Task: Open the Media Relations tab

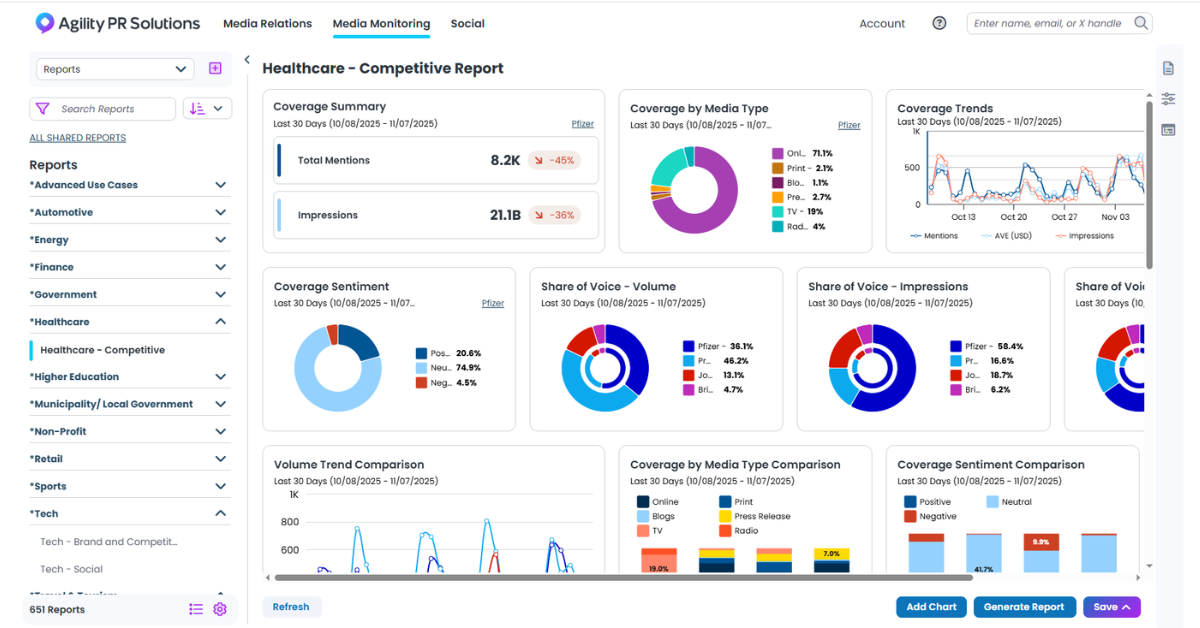Action: pyautogui.click(x=267, y=23)
